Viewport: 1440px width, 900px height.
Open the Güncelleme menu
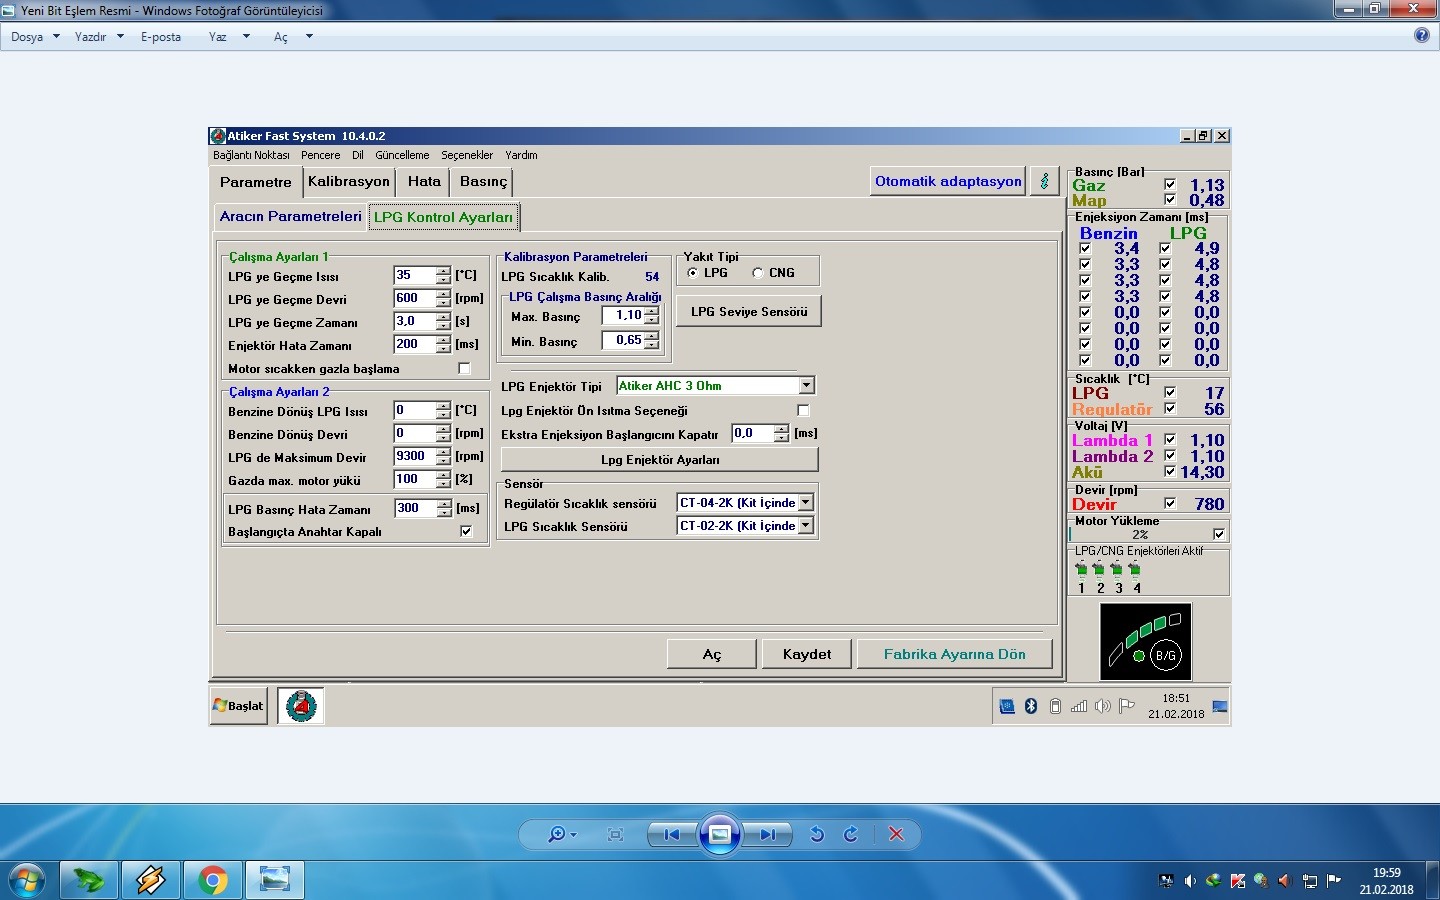(402, 155)
